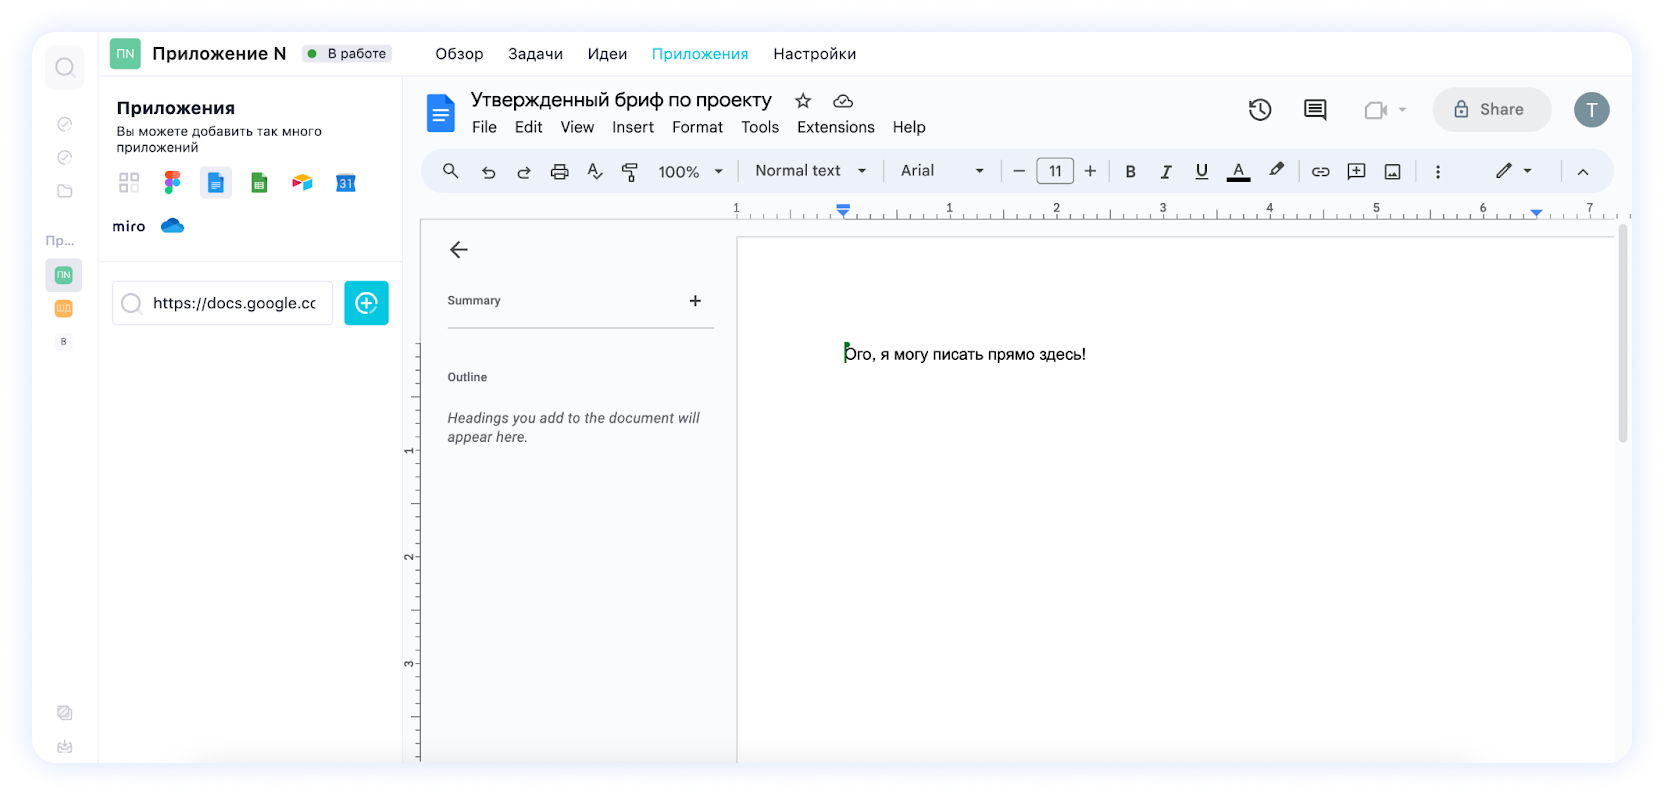Open the 100% zoom dropdown
This screenshot has height=795, width=1664.
point(690,172)
